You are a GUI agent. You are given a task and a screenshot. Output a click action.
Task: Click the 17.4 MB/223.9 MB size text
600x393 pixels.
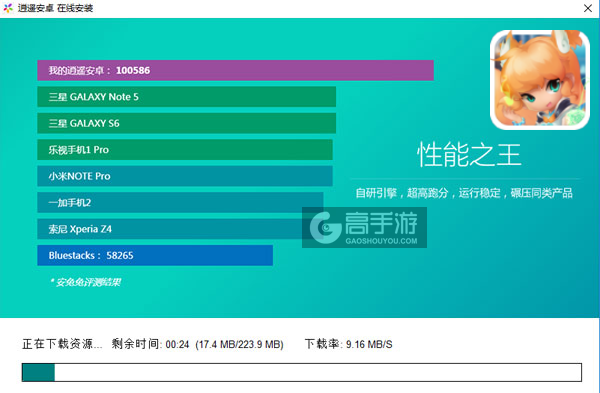click(239, 344)
